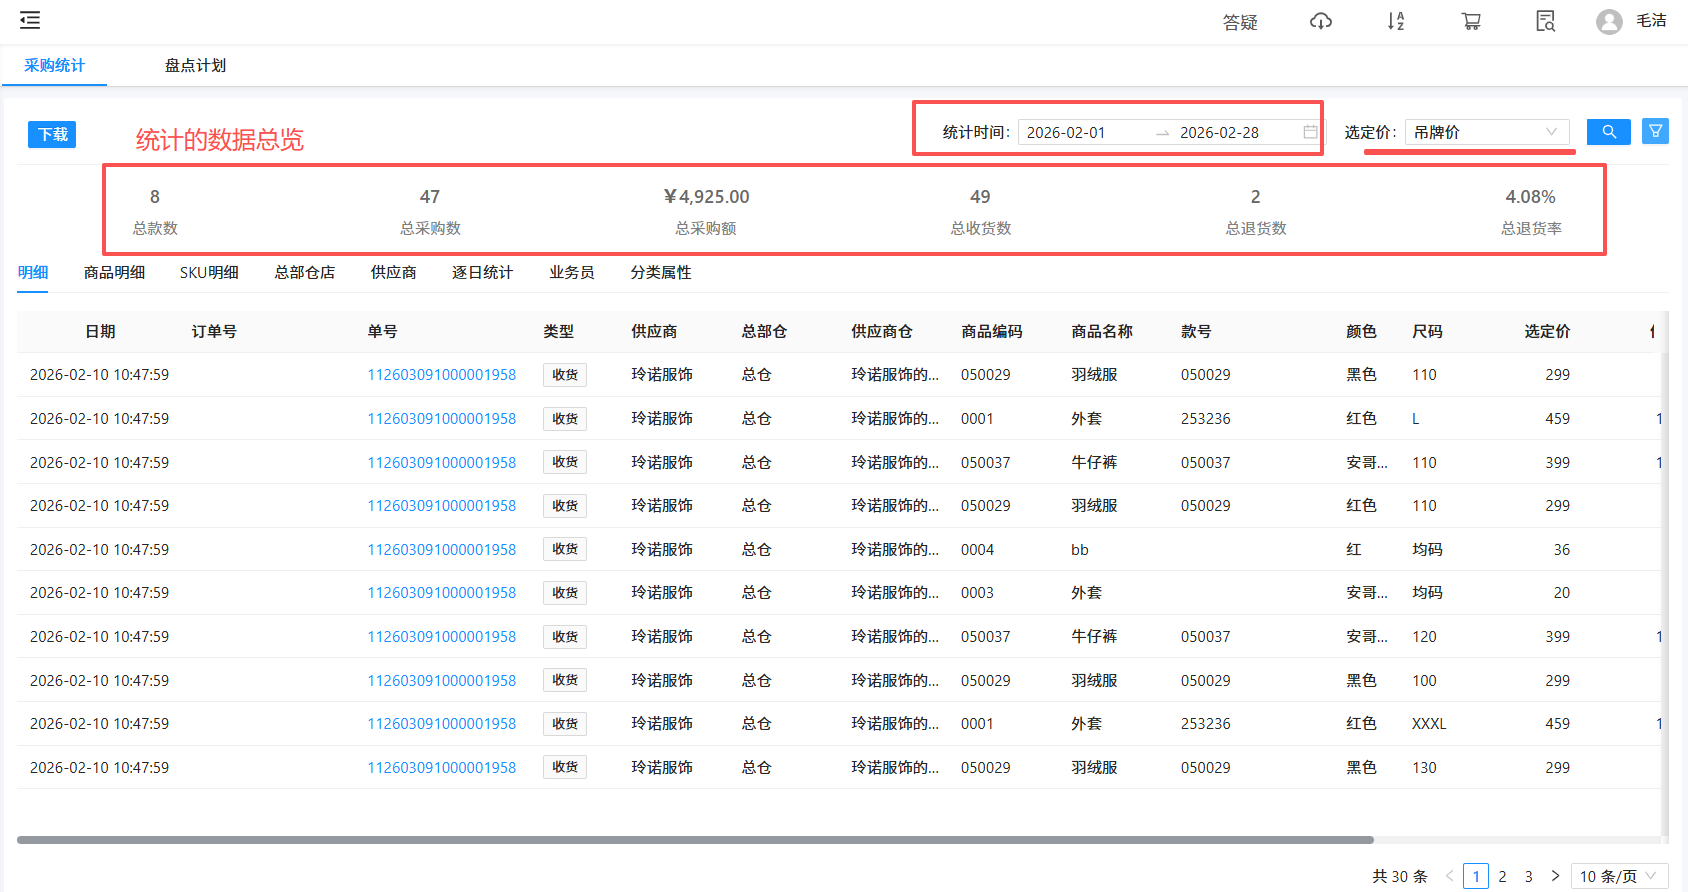Screen dimensions: 1688x892
Task: Select the 逐日统计 sub-tab
Action: point(482,272)
